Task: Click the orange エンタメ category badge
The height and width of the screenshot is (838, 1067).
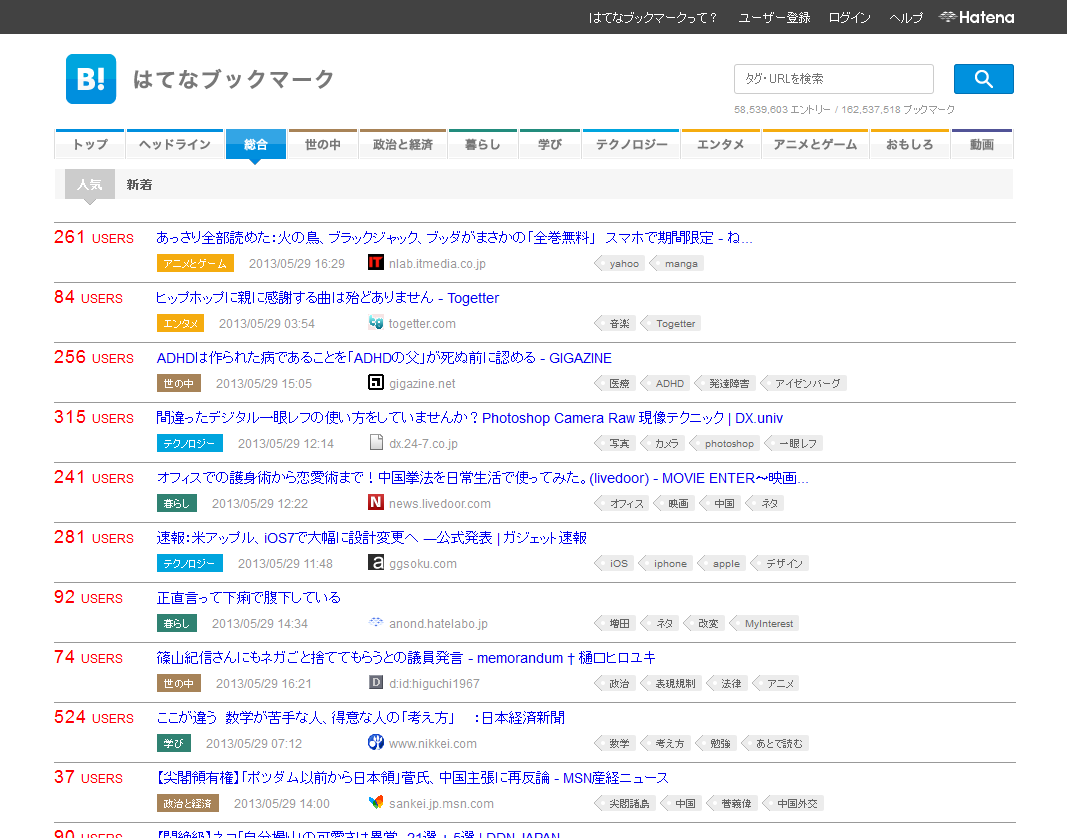Action: pos(180,323)
